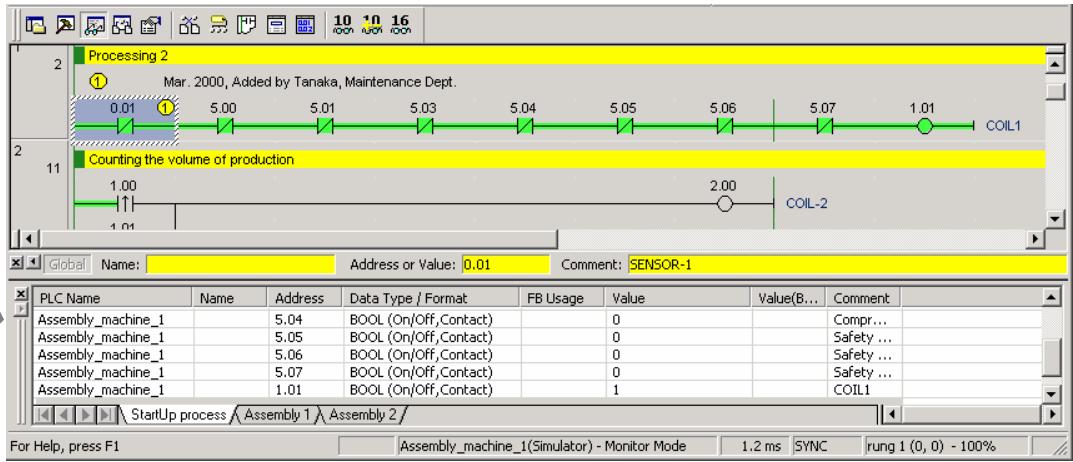Screen dimensions: 1073x462
Task: Select watch row with address 5.06
Action: point(537,355)
